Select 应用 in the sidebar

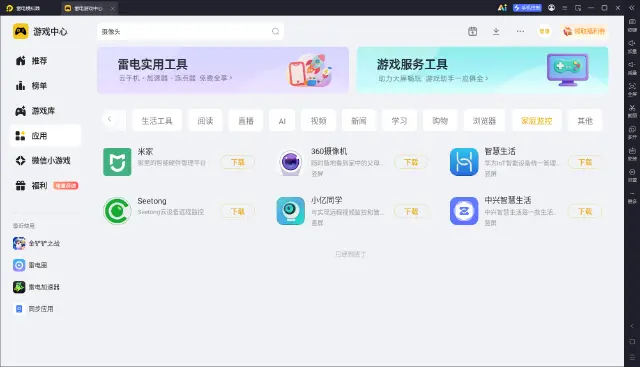(x=45, y=136)
